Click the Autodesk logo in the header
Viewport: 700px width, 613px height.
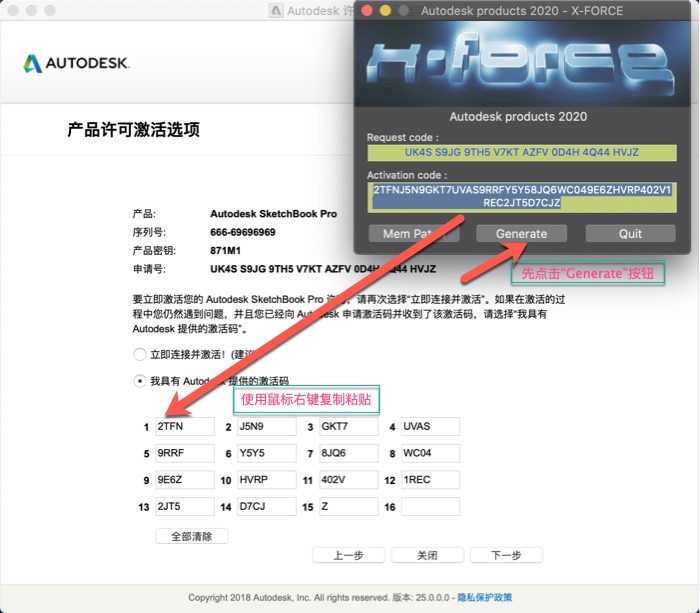point(76,63)
